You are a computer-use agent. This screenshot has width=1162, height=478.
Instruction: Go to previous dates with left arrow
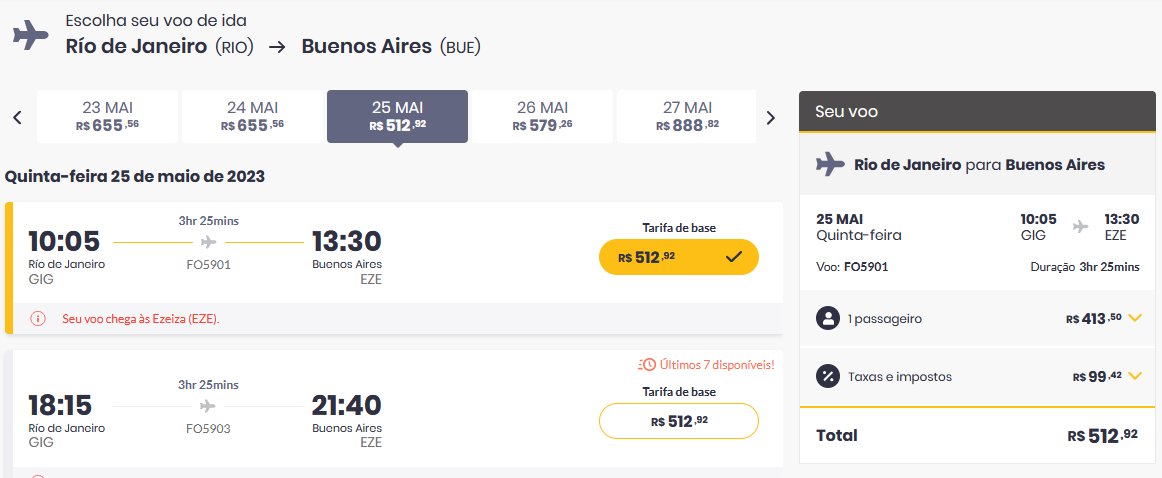pos(18,117)
